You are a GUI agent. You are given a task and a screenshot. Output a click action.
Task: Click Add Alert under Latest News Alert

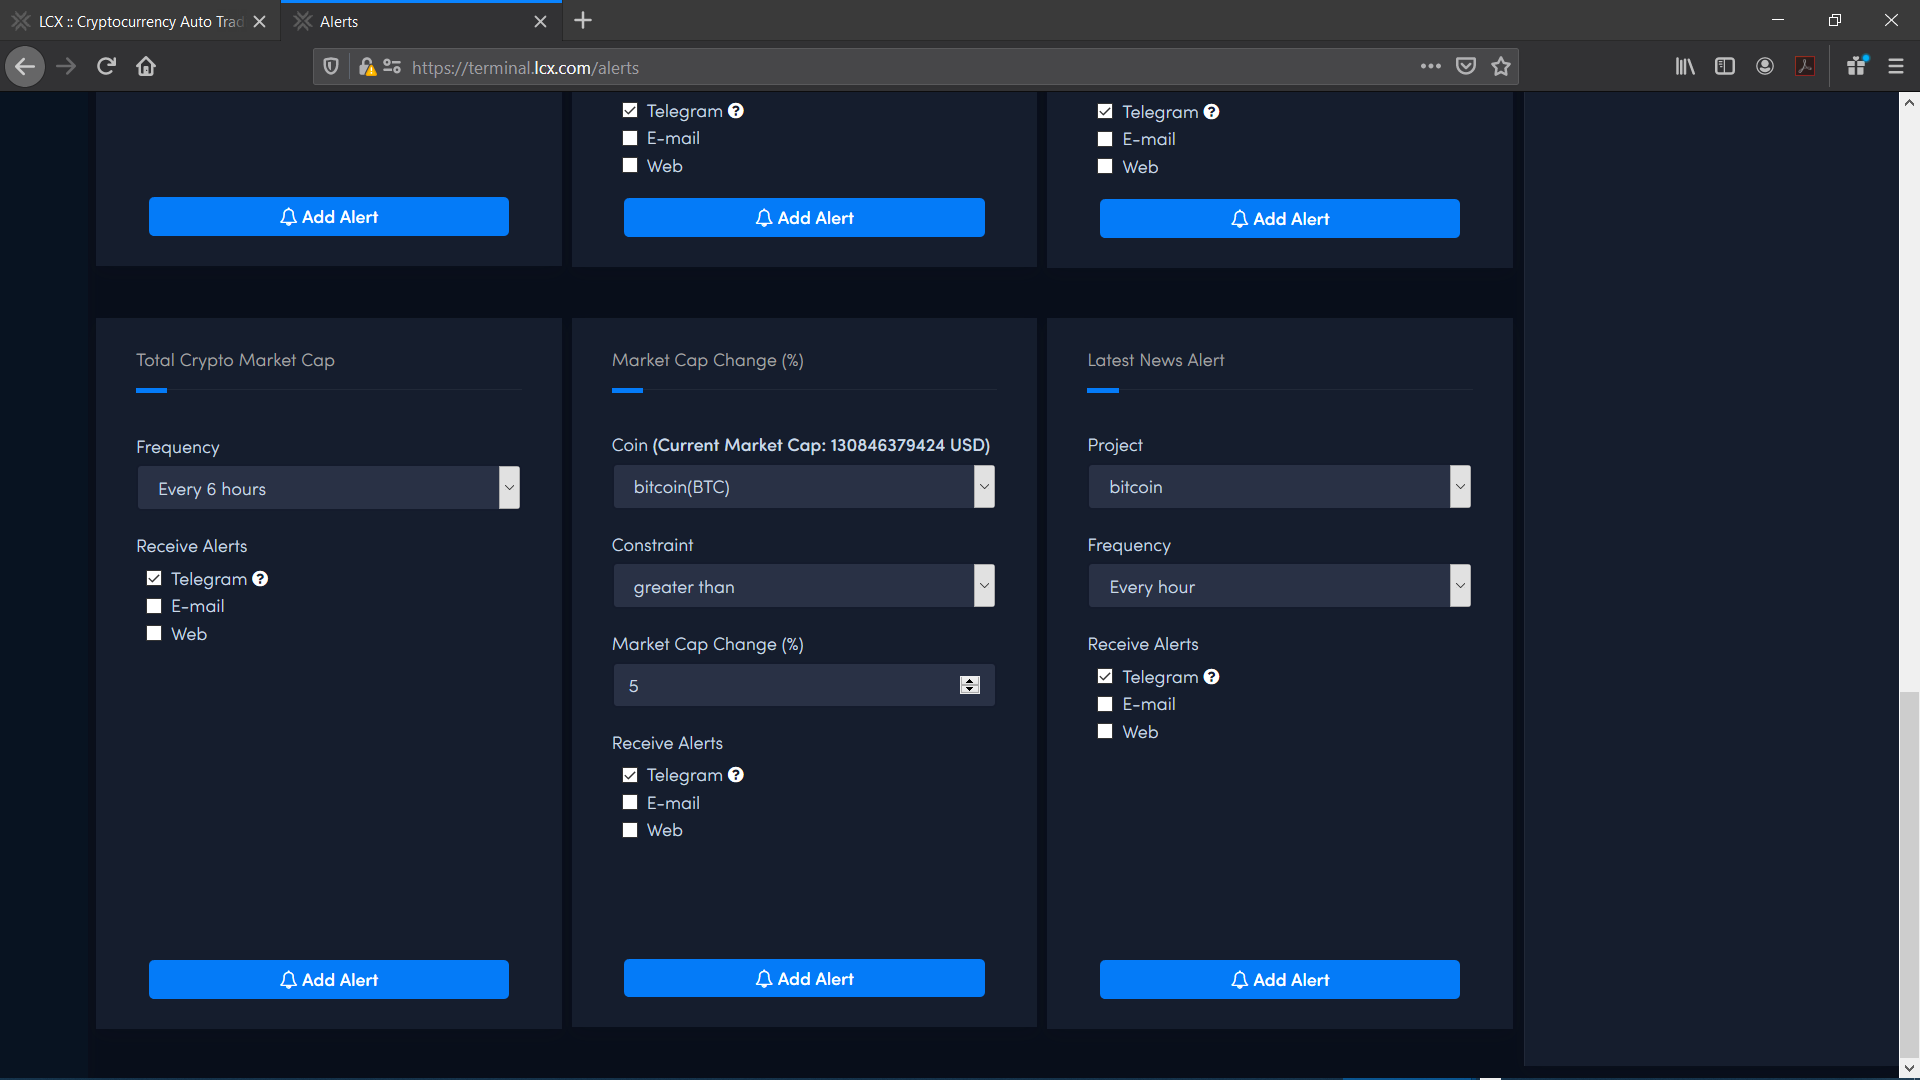tap(1279, 980)
